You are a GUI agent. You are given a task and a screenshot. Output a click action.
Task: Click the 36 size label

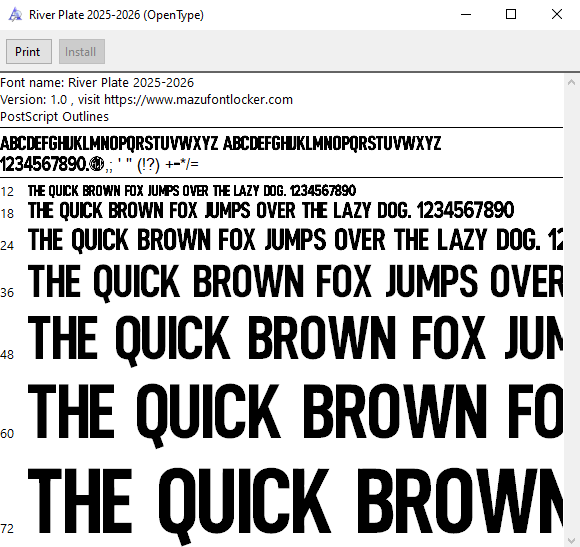(x=7, y=293)
